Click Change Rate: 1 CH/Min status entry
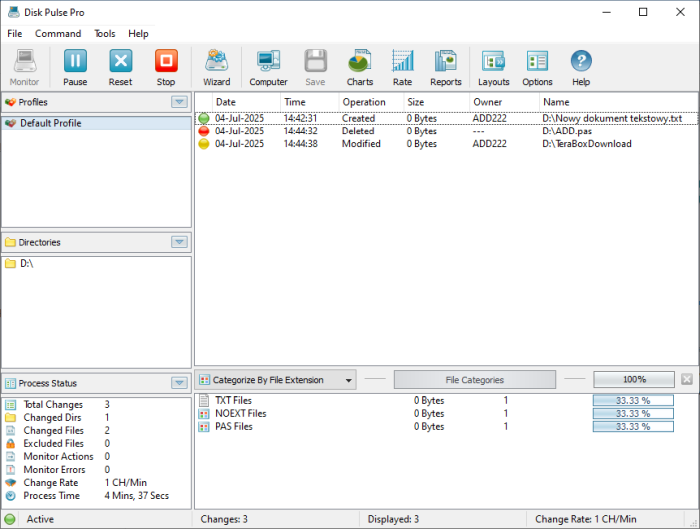This screenshot has height=529, width=700. (586, 519)
